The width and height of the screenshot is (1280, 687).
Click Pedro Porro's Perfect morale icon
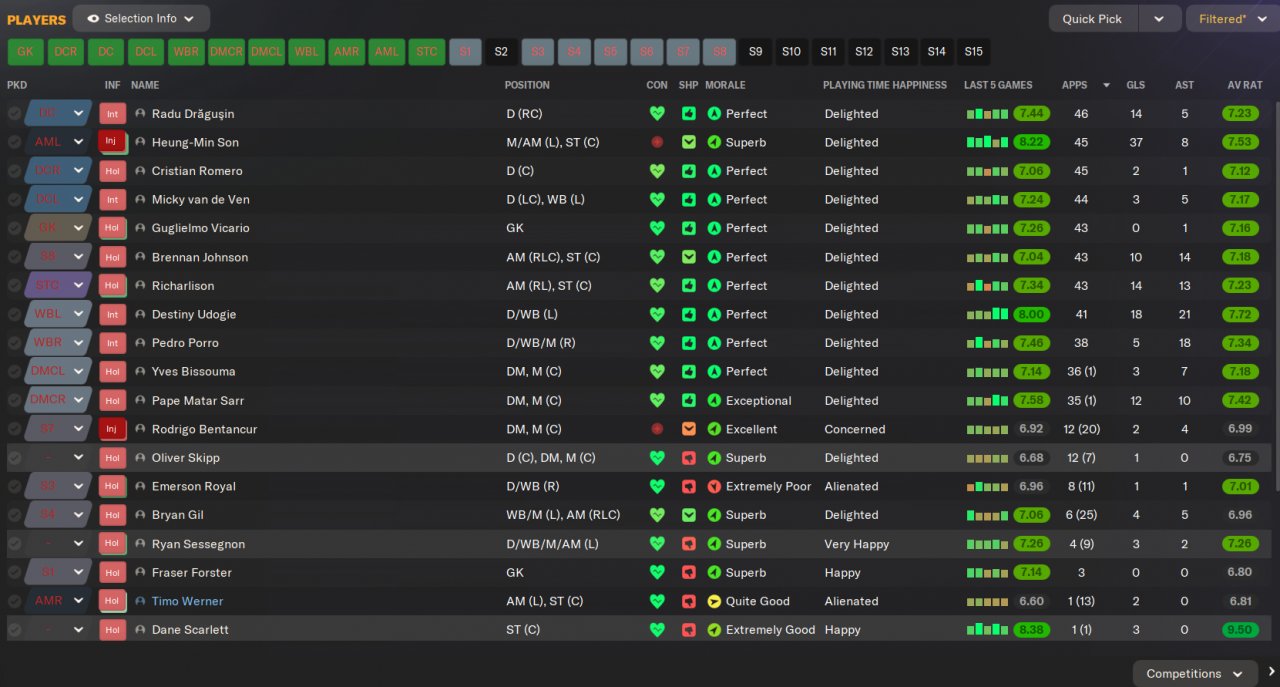714,343
